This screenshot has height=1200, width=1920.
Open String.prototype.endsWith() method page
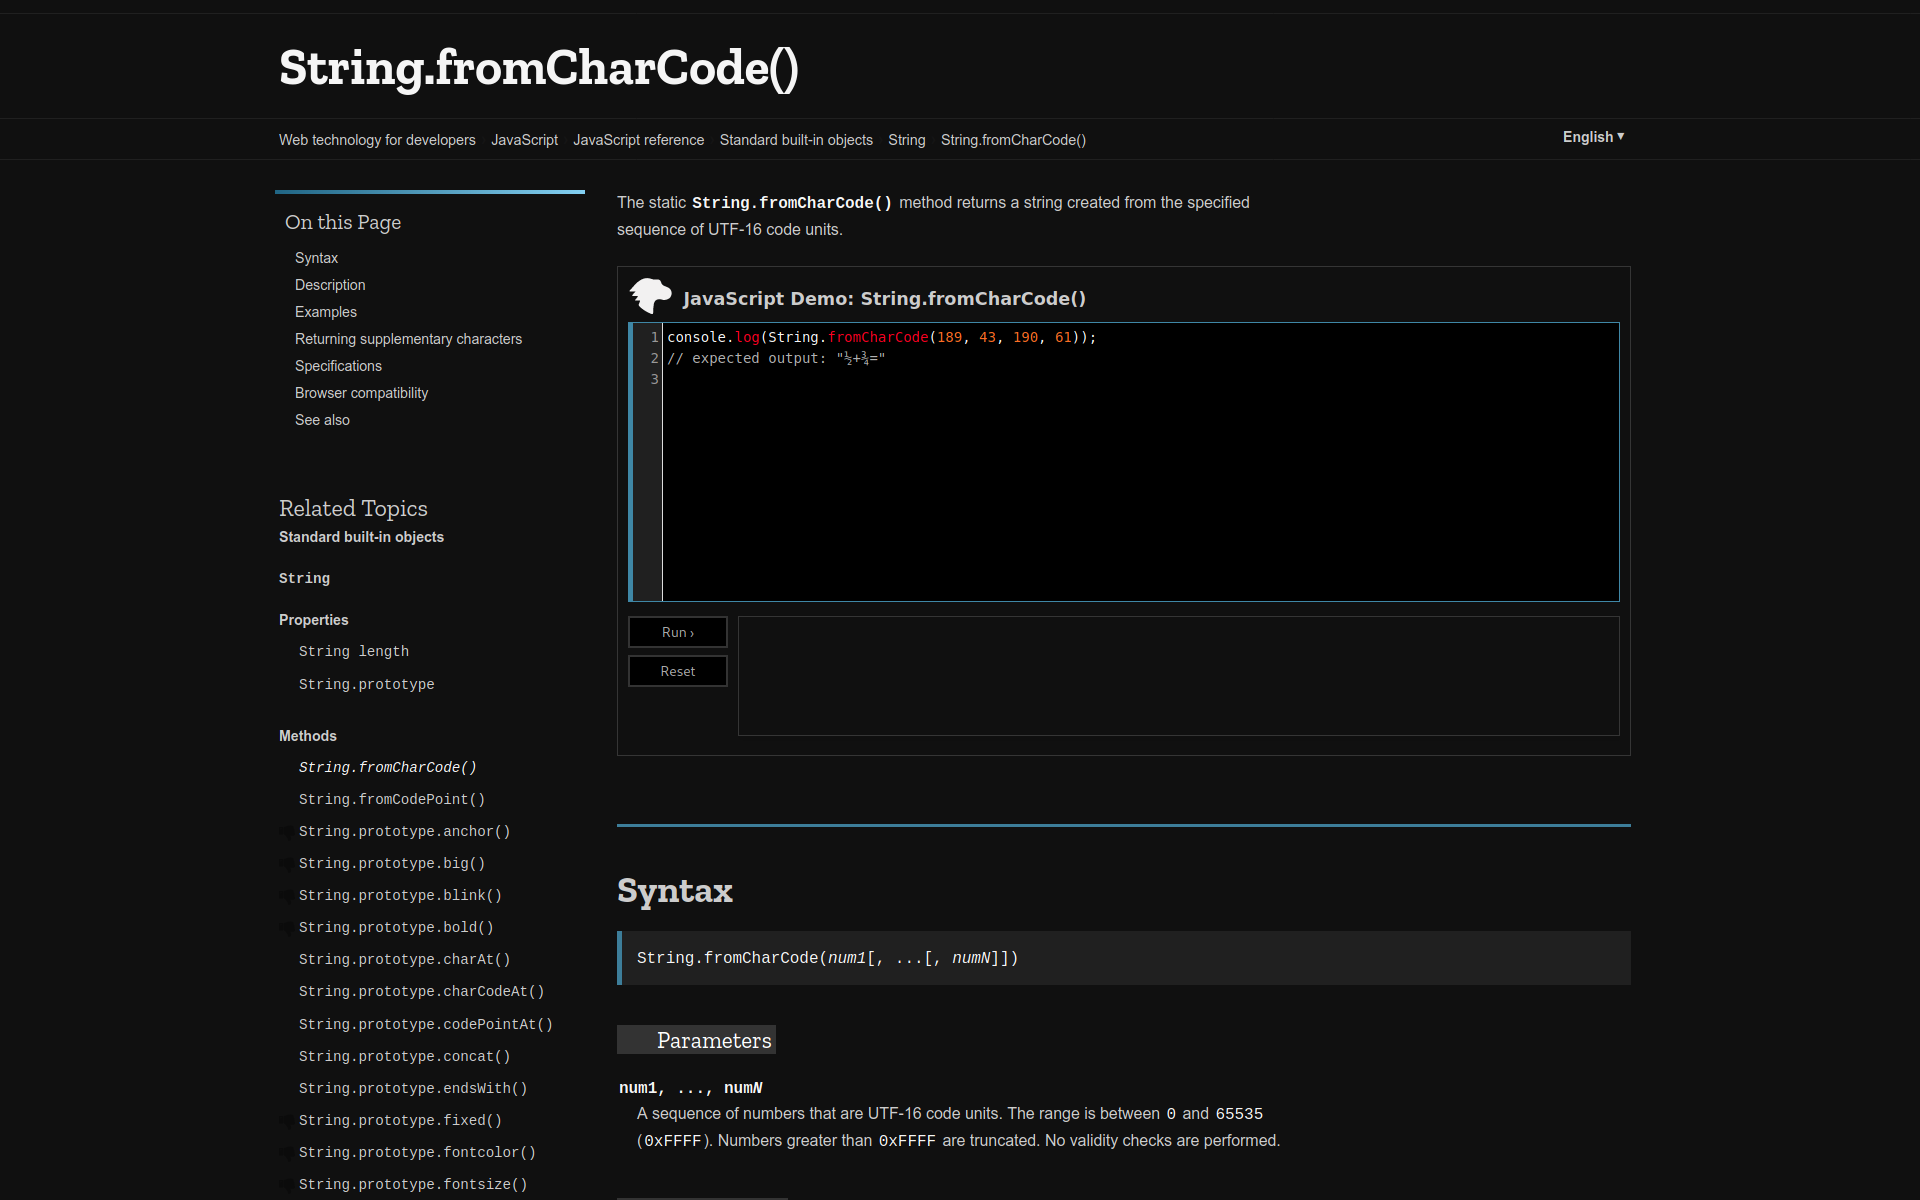413,1088
